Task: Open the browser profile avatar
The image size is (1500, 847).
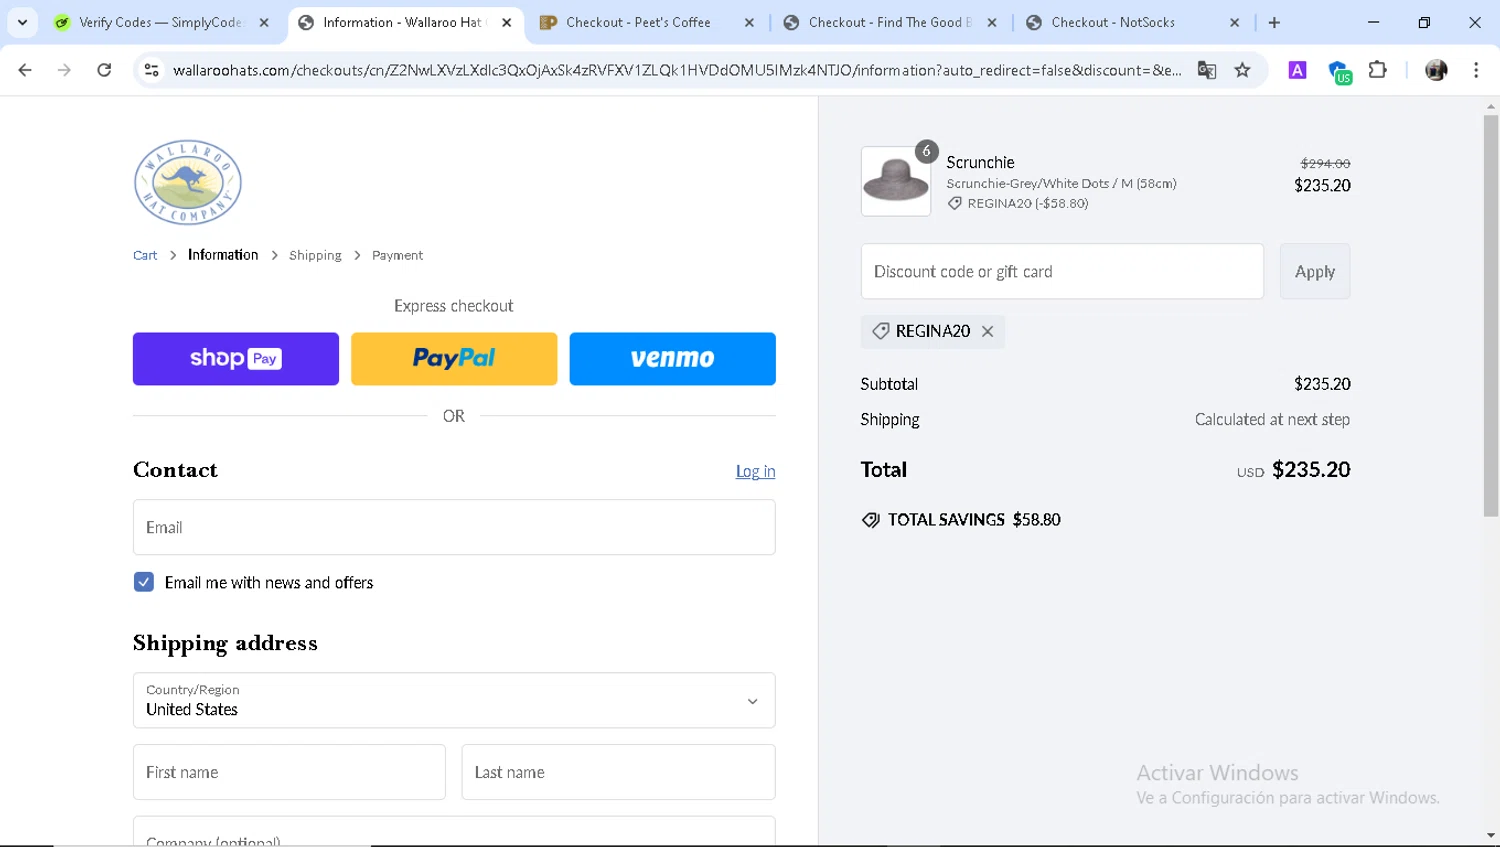Action: (x=1436, y=70)
